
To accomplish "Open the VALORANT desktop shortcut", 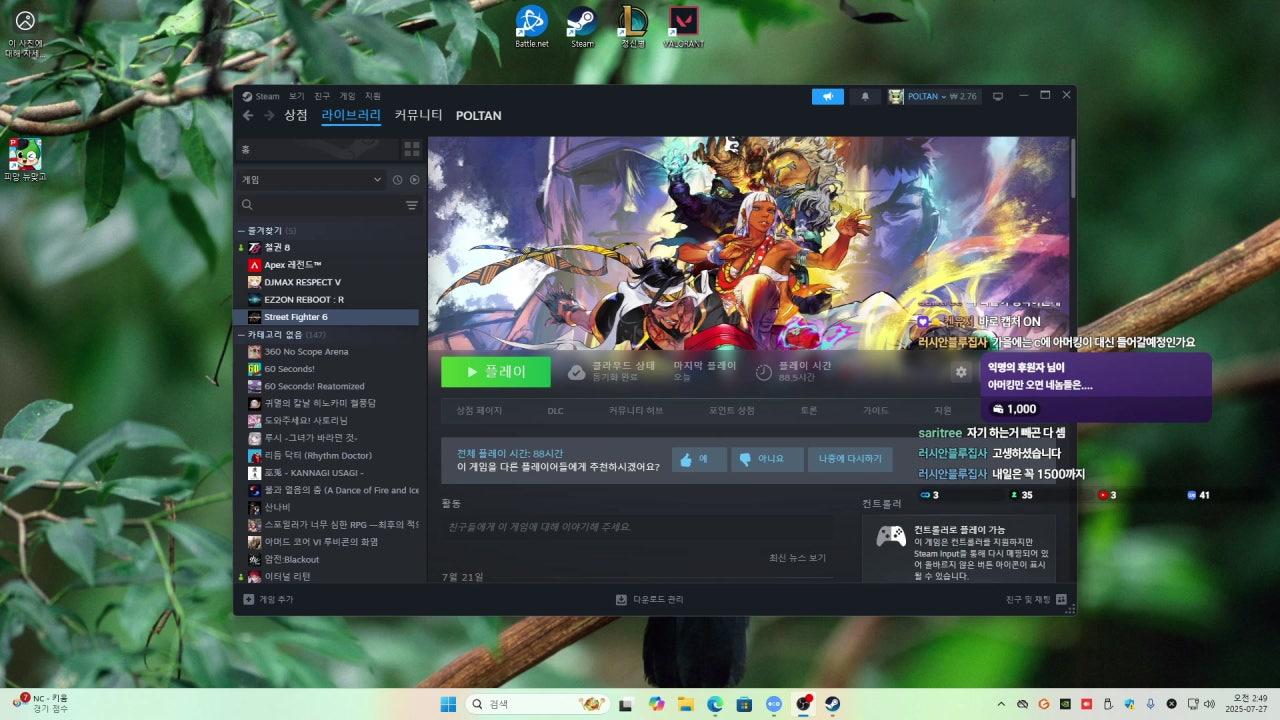I will click(x=683, y=27).
